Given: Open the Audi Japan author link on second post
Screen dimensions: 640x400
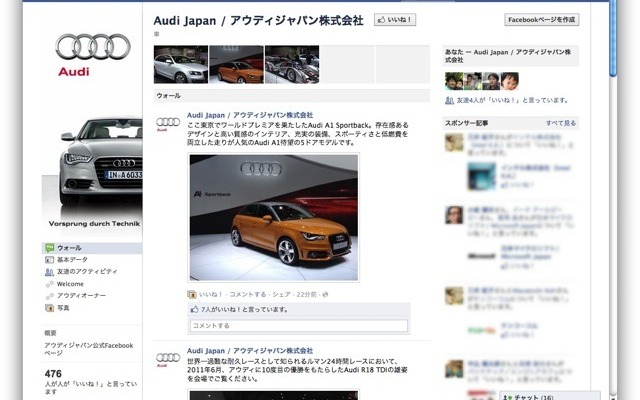Looking at the screenshot, I should click(250, 351).
